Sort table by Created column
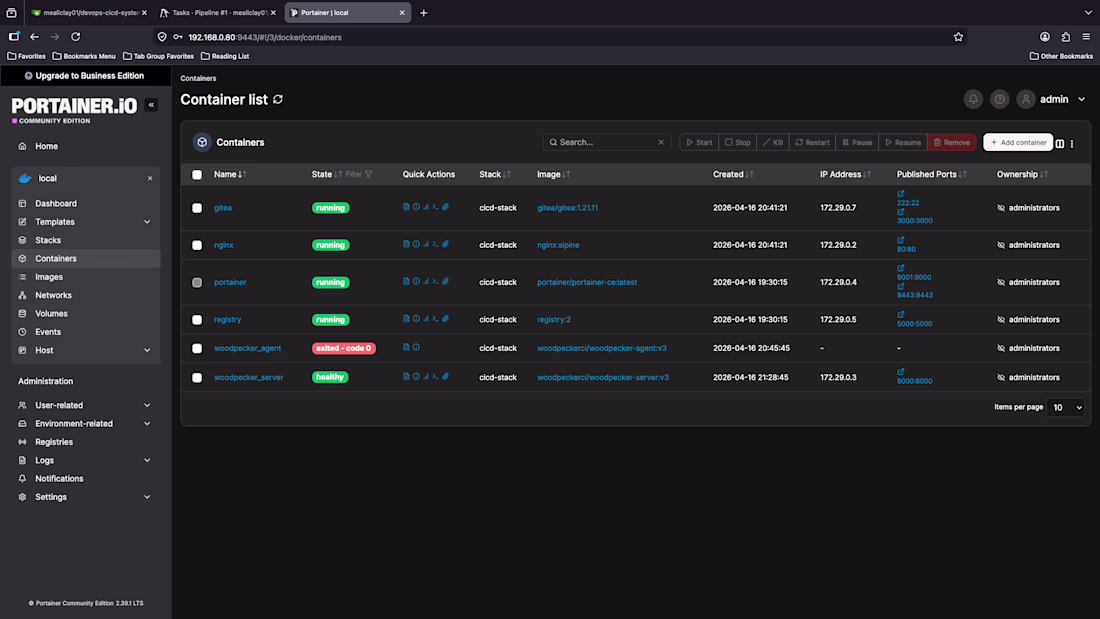The height and width of the screenshot is (619, 1100). (733, 174)
